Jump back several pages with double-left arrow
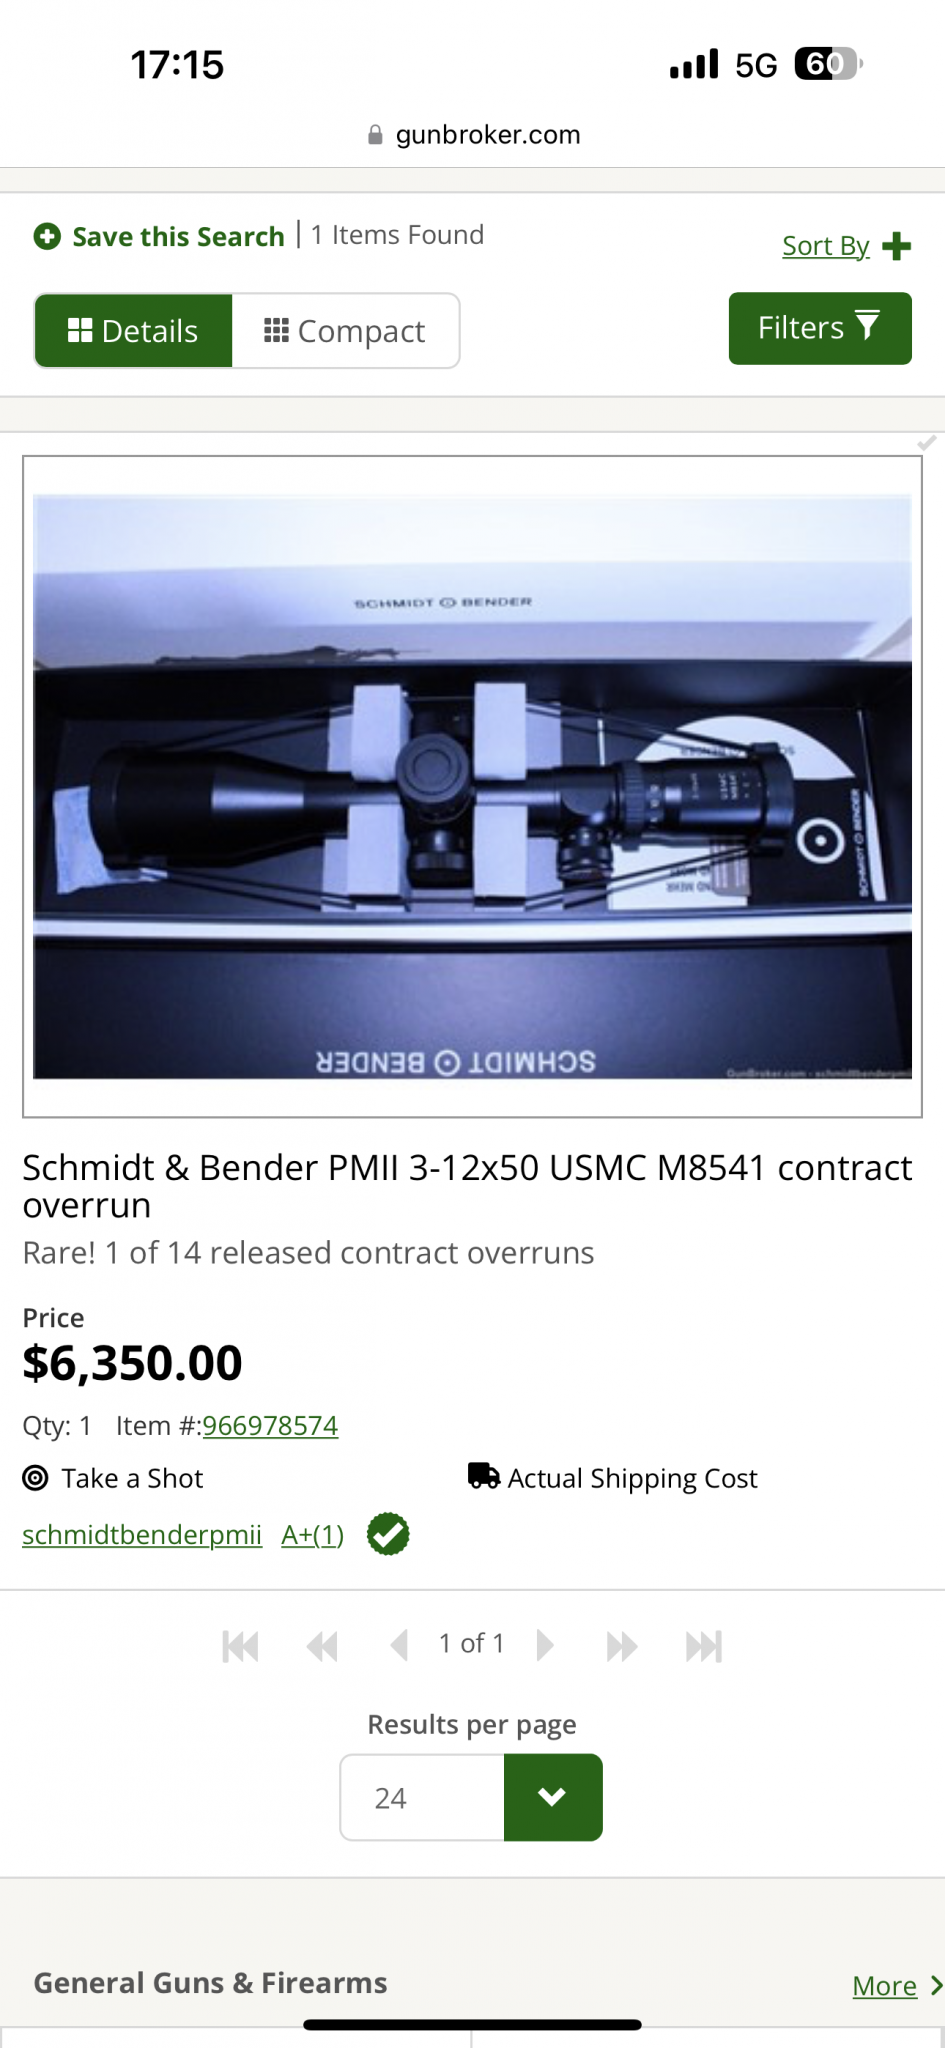Viewport: 945px width, 2048px height. pos(322,1646)
